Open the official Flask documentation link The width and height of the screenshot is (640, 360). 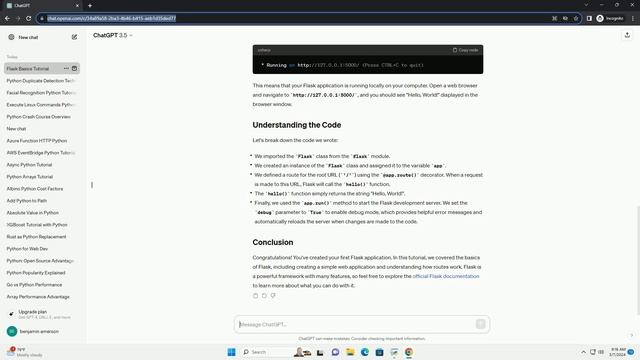point(446,276)
